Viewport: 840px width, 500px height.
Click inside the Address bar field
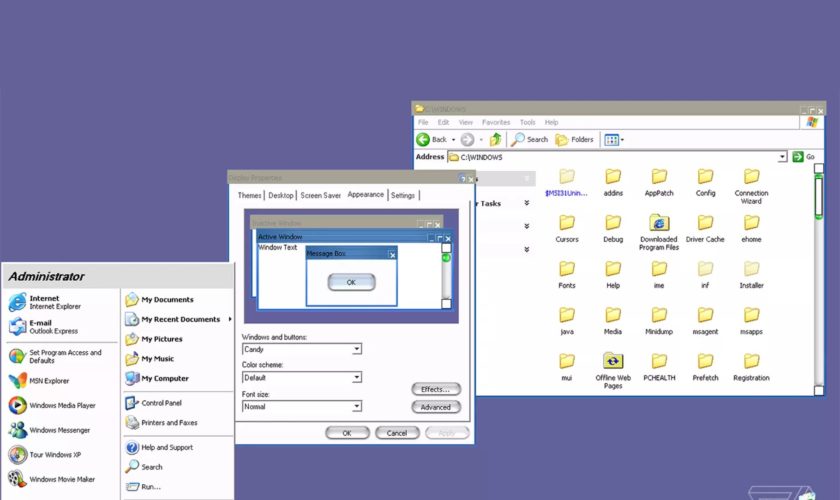(615, 157)
